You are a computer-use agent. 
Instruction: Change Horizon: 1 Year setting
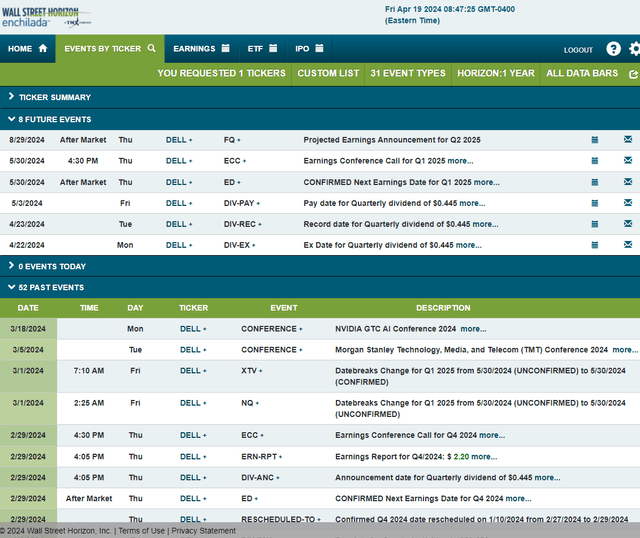(x=496, y=73)
